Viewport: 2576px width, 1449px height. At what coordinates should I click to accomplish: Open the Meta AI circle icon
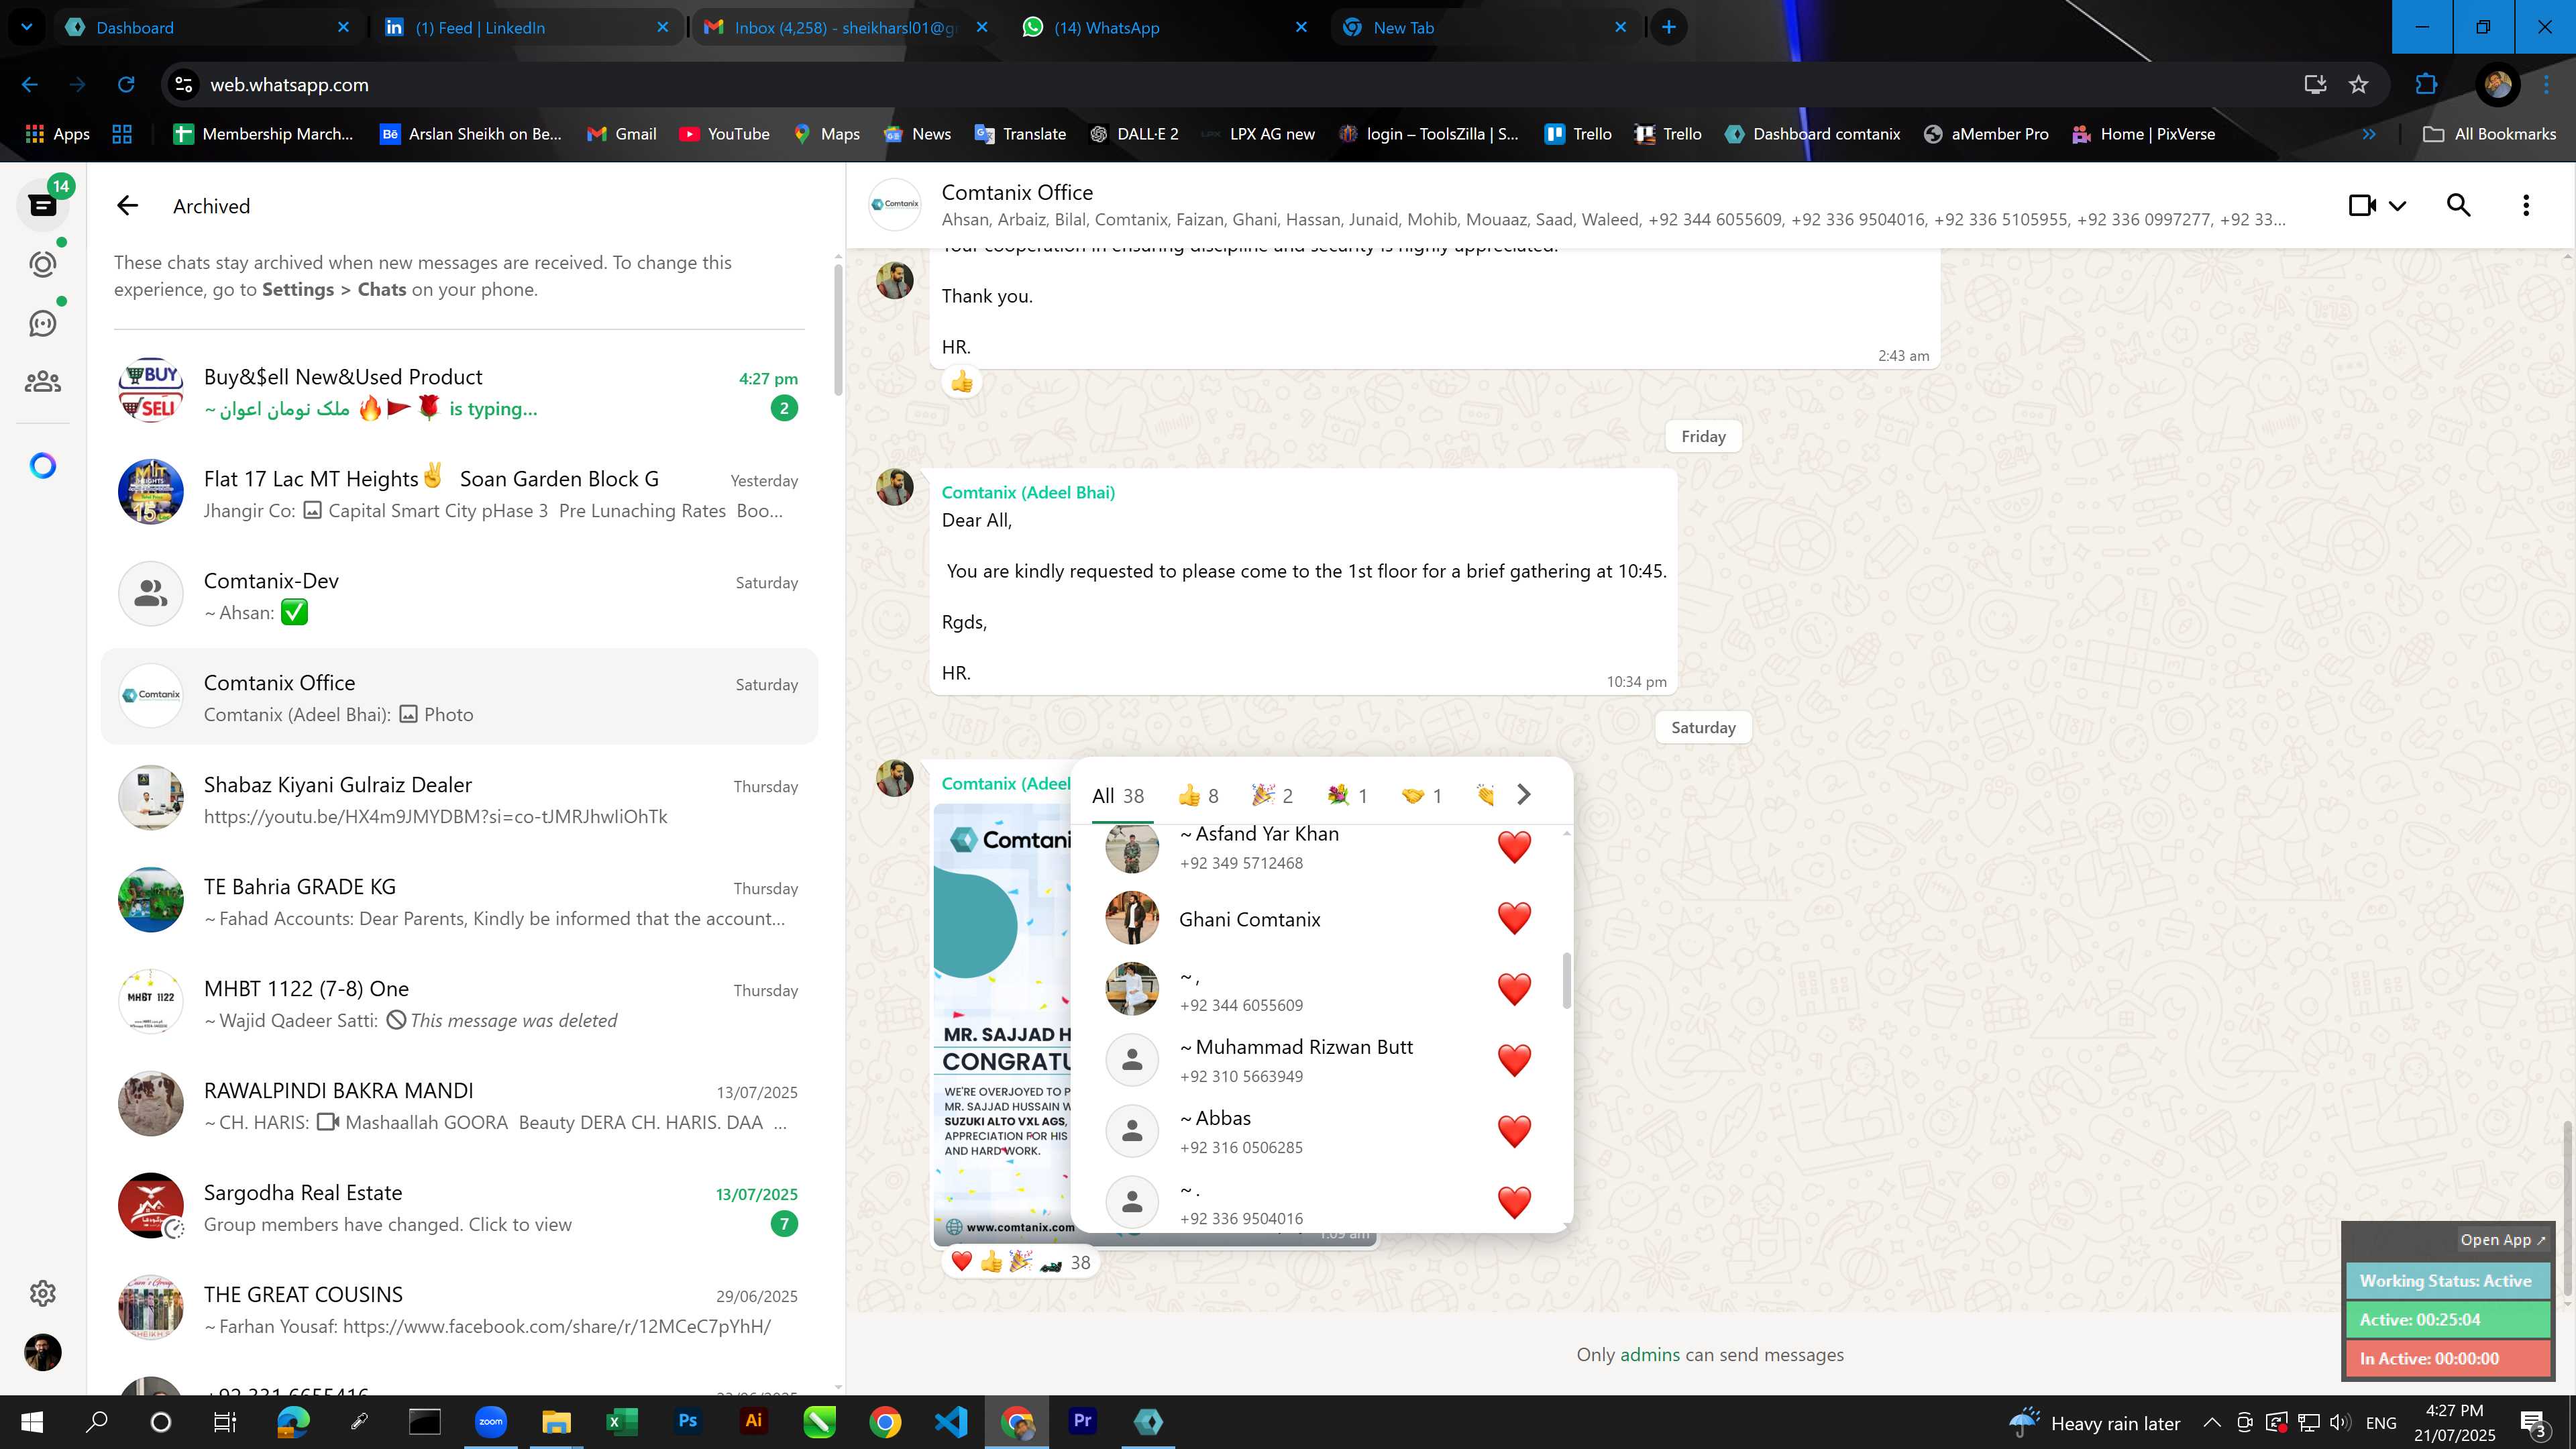pos(43,465)
